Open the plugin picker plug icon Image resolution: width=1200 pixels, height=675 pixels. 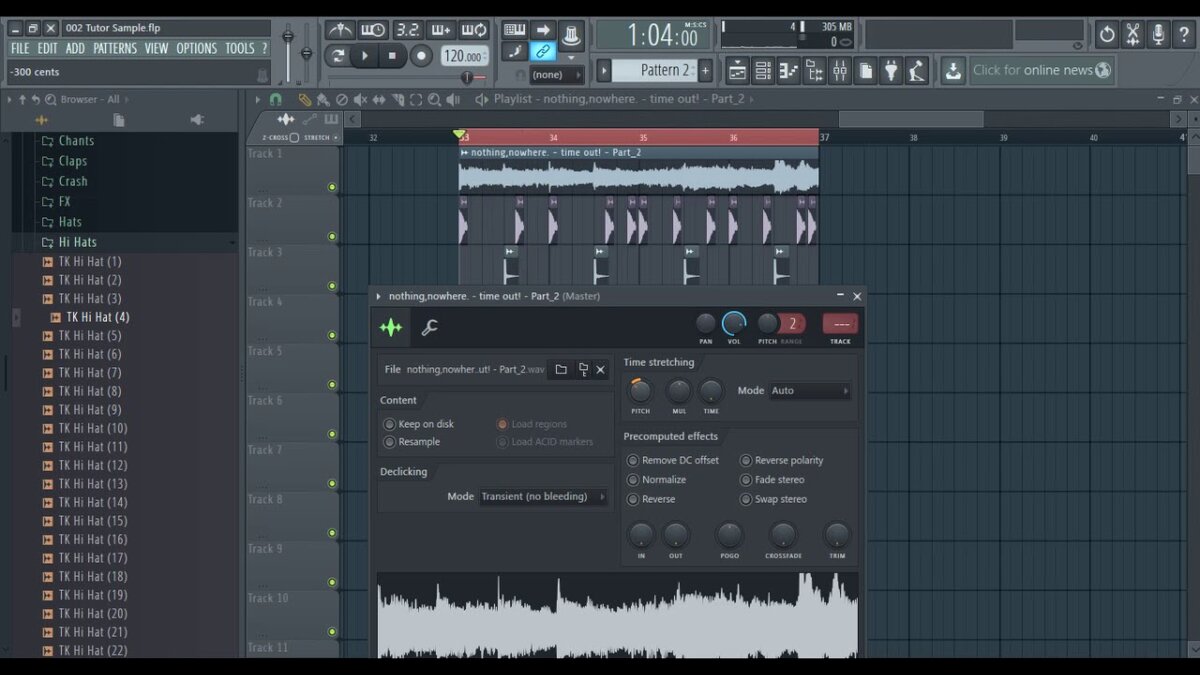coord(891,70)
